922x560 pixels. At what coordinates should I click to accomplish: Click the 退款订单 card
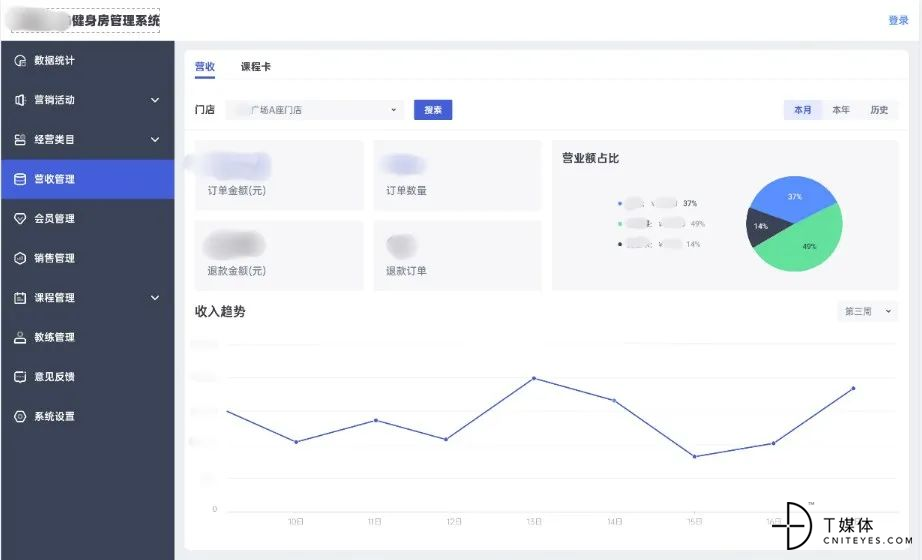pyautogui.click(x=457, y=255)
